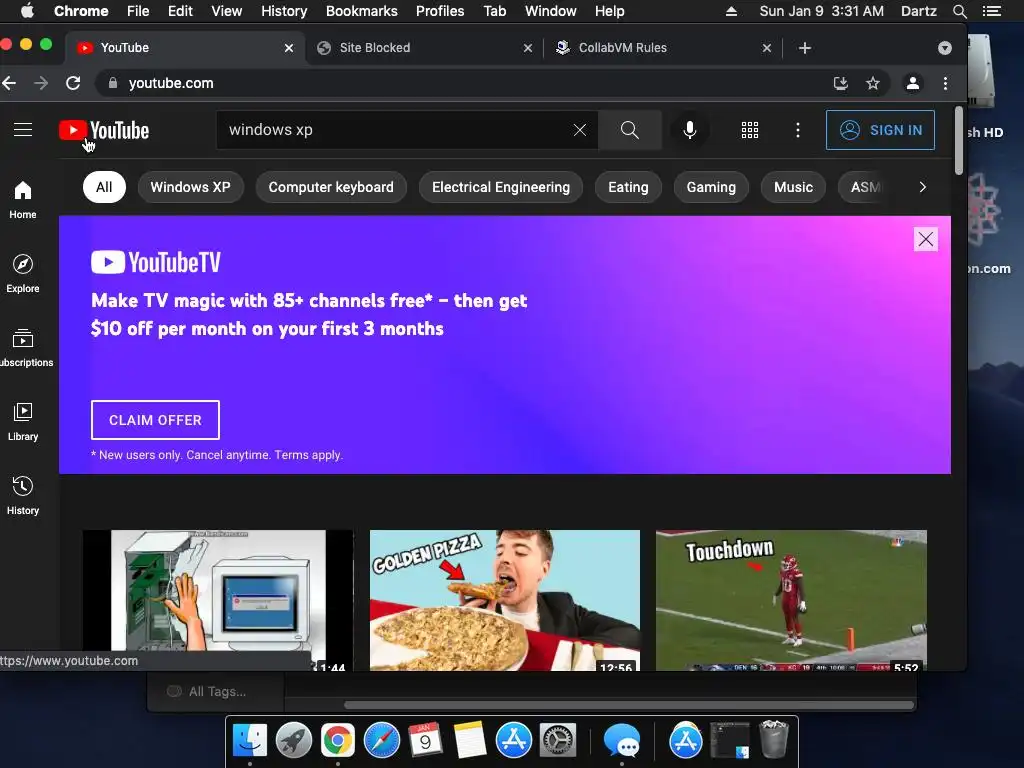Close the Site Blocked tab
Screen dimensions: 1024x768
[x=528, y=48]
